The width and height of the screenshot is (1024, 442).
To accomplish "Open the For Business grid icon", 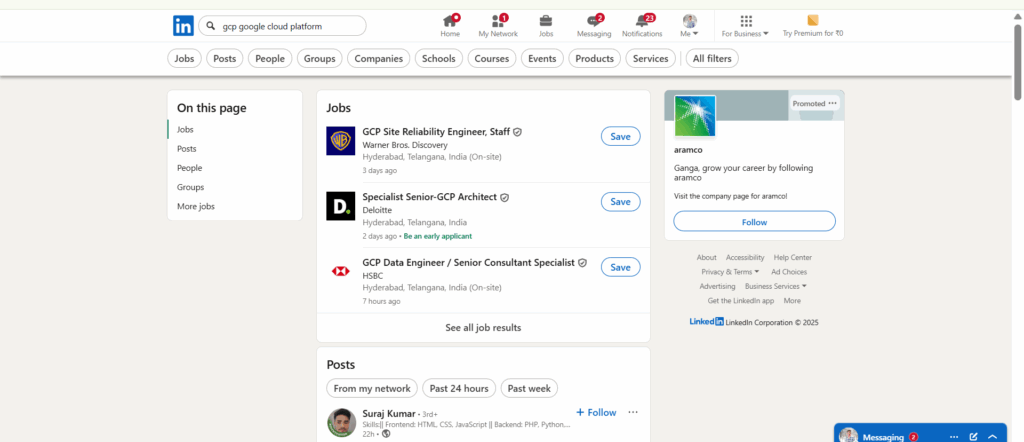I will [x=746, y=20].
